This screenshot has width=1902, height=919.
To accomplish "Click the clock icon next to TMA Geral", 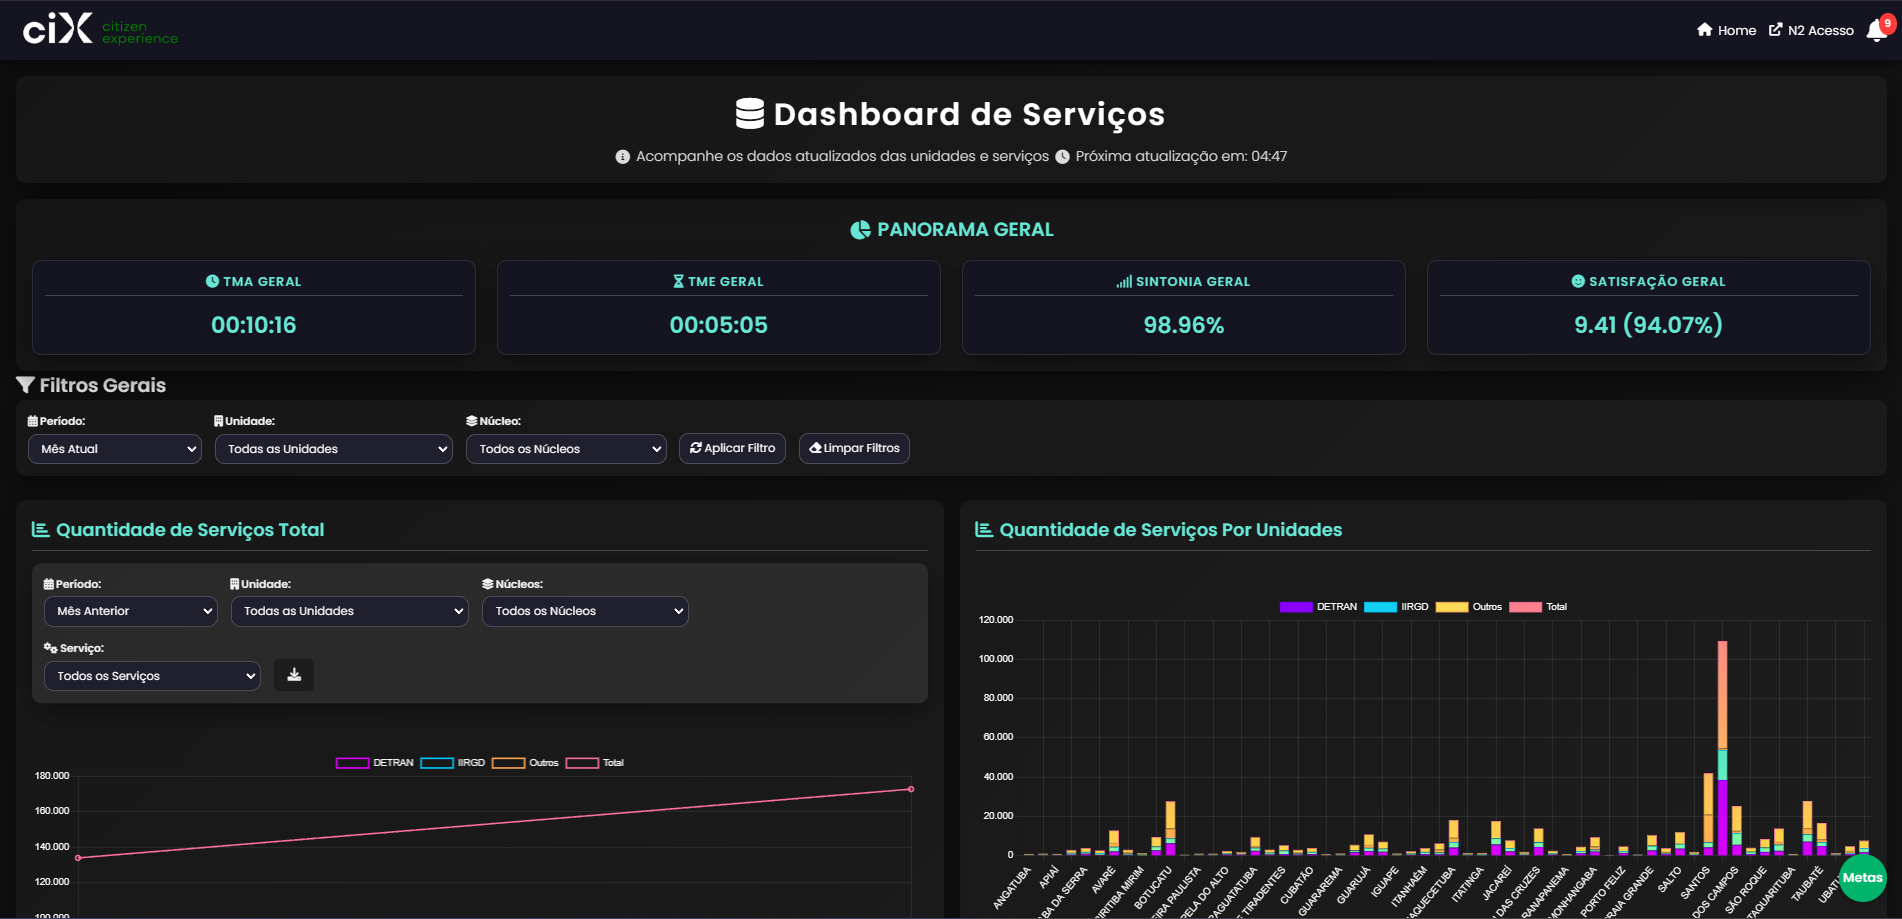I will (x=212, y=282).
